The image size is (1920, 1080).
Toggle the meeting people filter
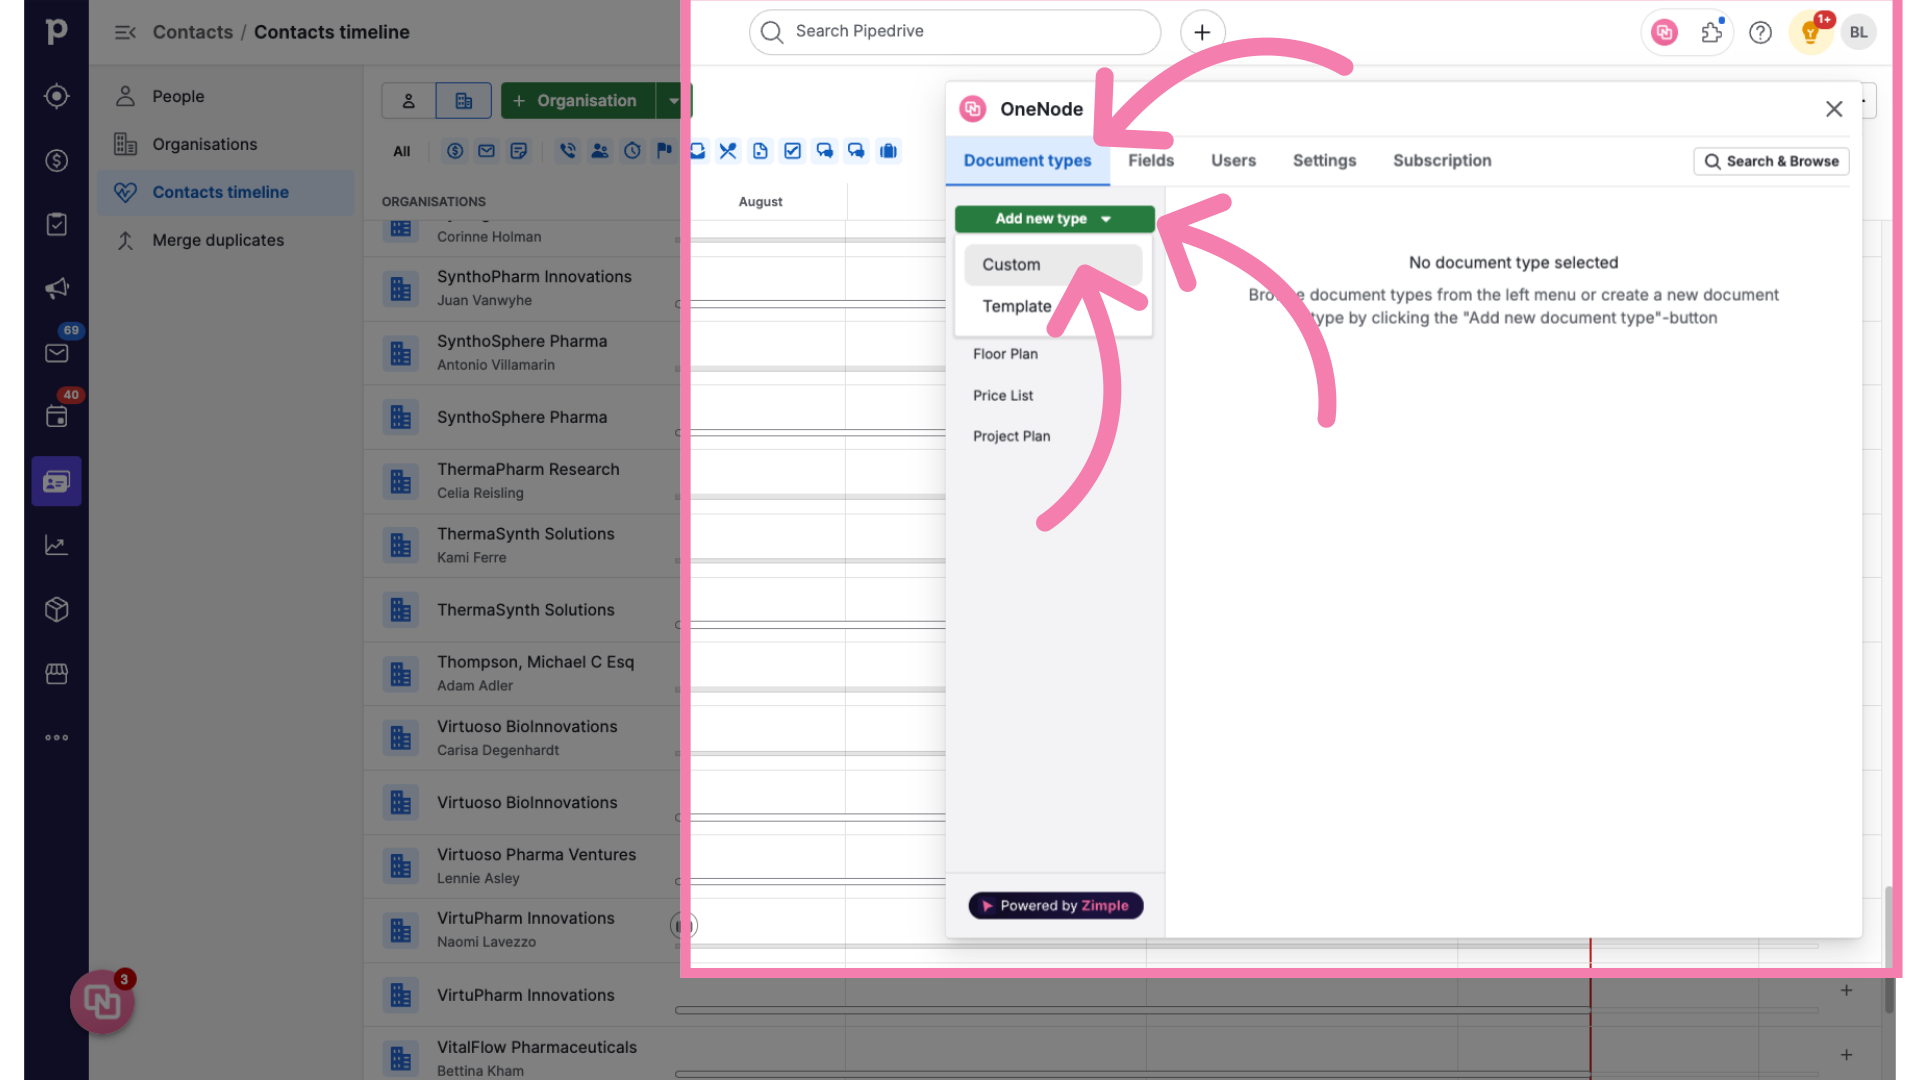click(600, 151)
